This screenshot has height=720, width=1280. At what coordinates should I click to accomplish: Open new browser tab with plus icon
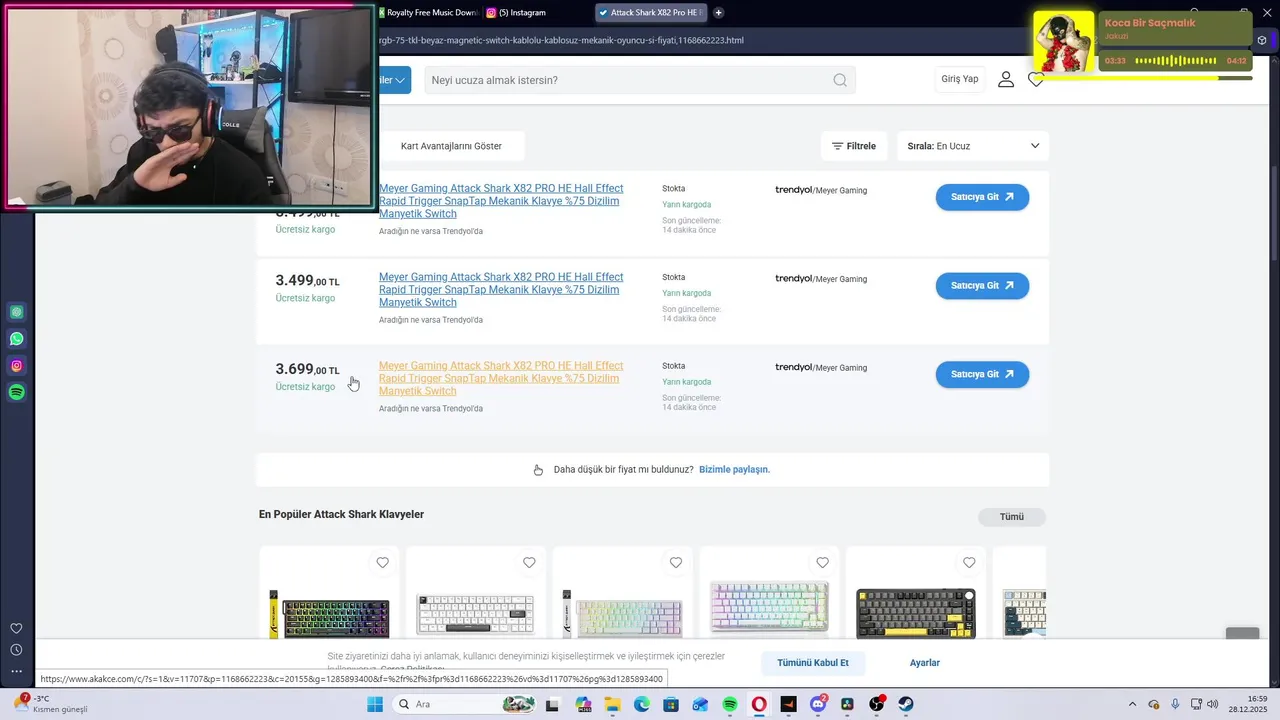718,12
